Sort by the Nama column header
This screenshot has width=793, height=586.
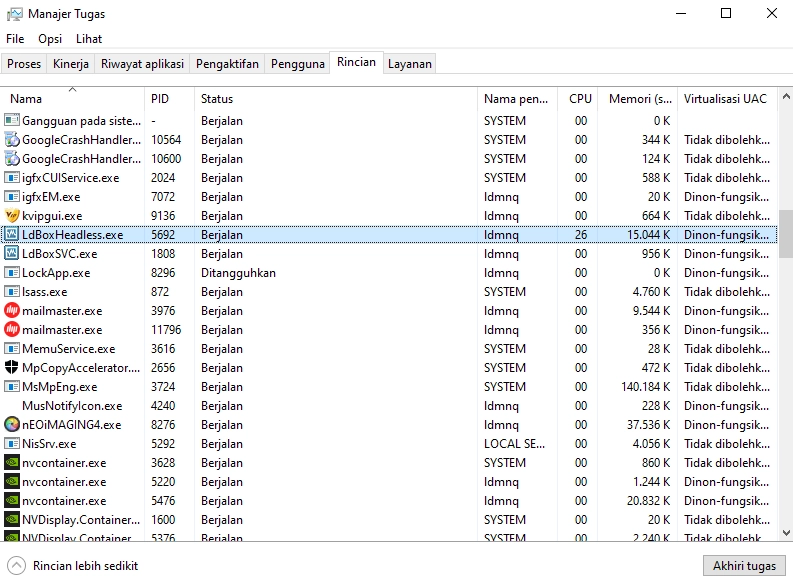tap(73, 99)
